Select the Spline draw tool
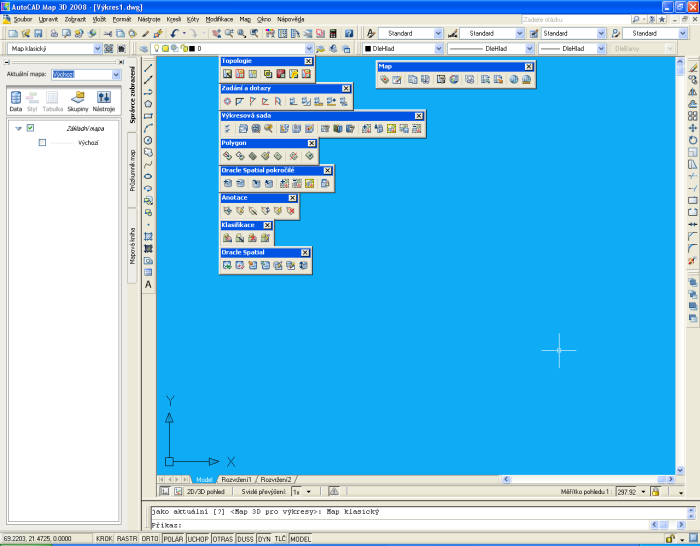Image resolution: width=700 pixels, height=546 pixels. coord(148,164)
